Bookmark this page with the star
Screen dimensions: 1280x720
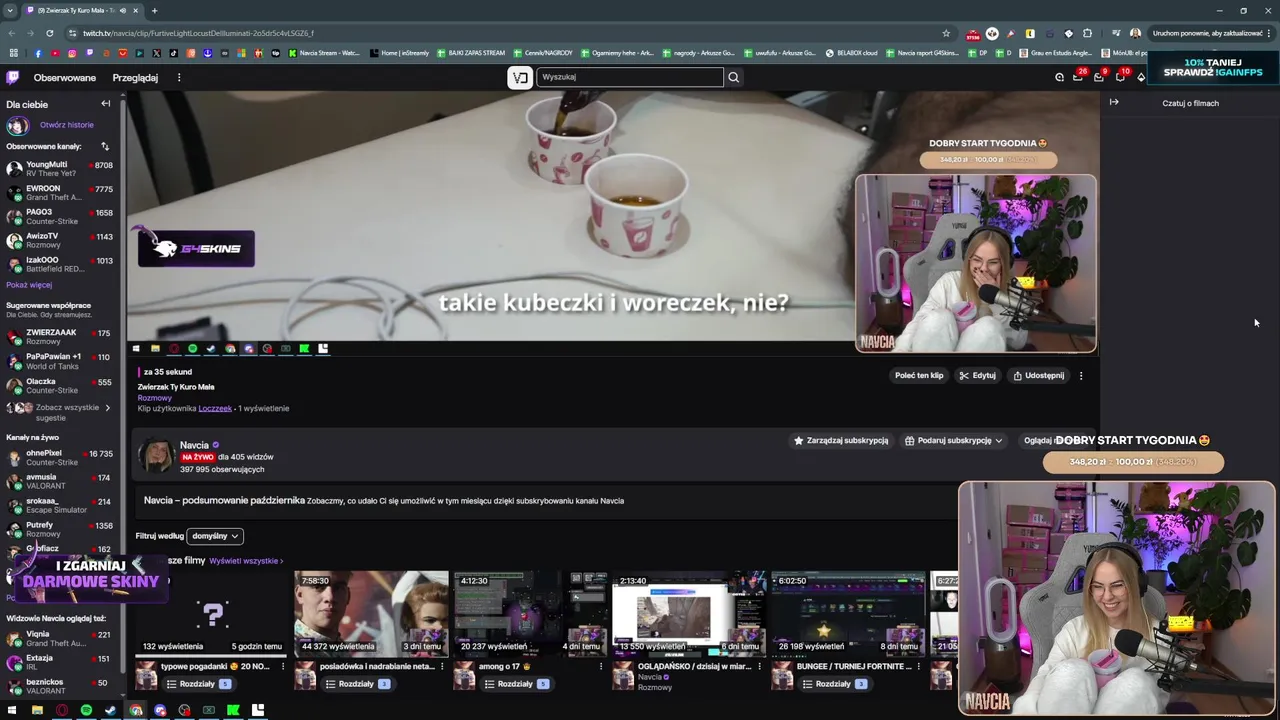pyautogui.click(x=946, y=33)
